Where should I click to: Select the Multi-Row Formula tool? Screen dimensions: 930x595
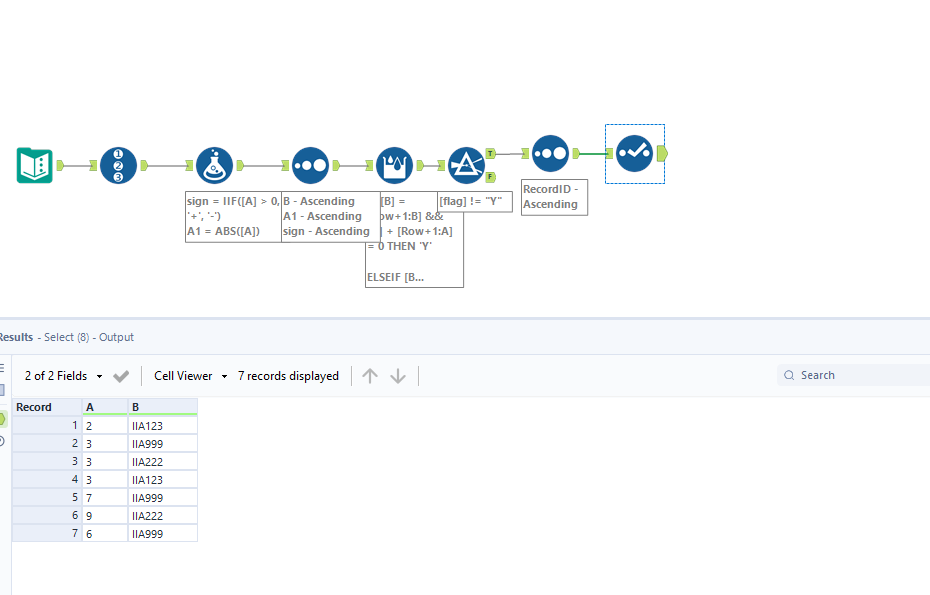click(394, 166)
